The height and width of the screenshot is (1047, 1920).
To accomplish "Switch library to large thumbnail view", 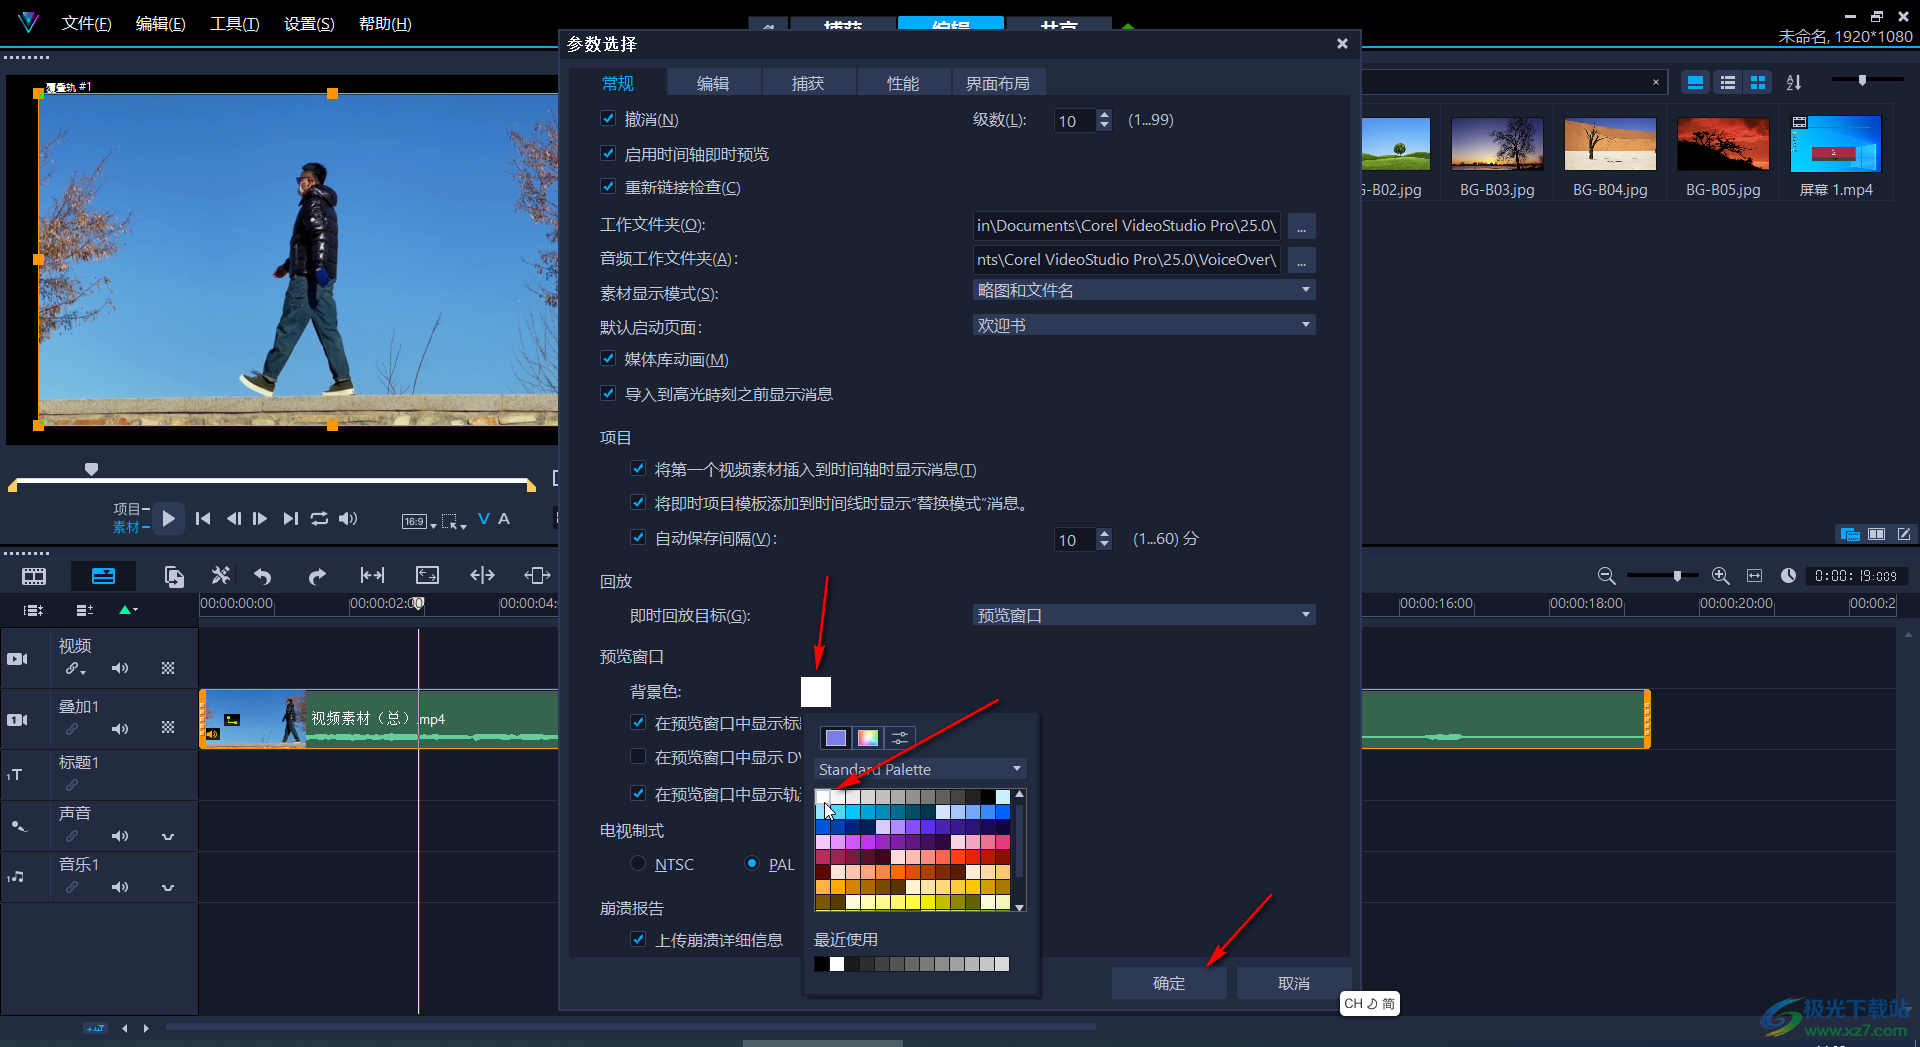I will [1758, 83].
